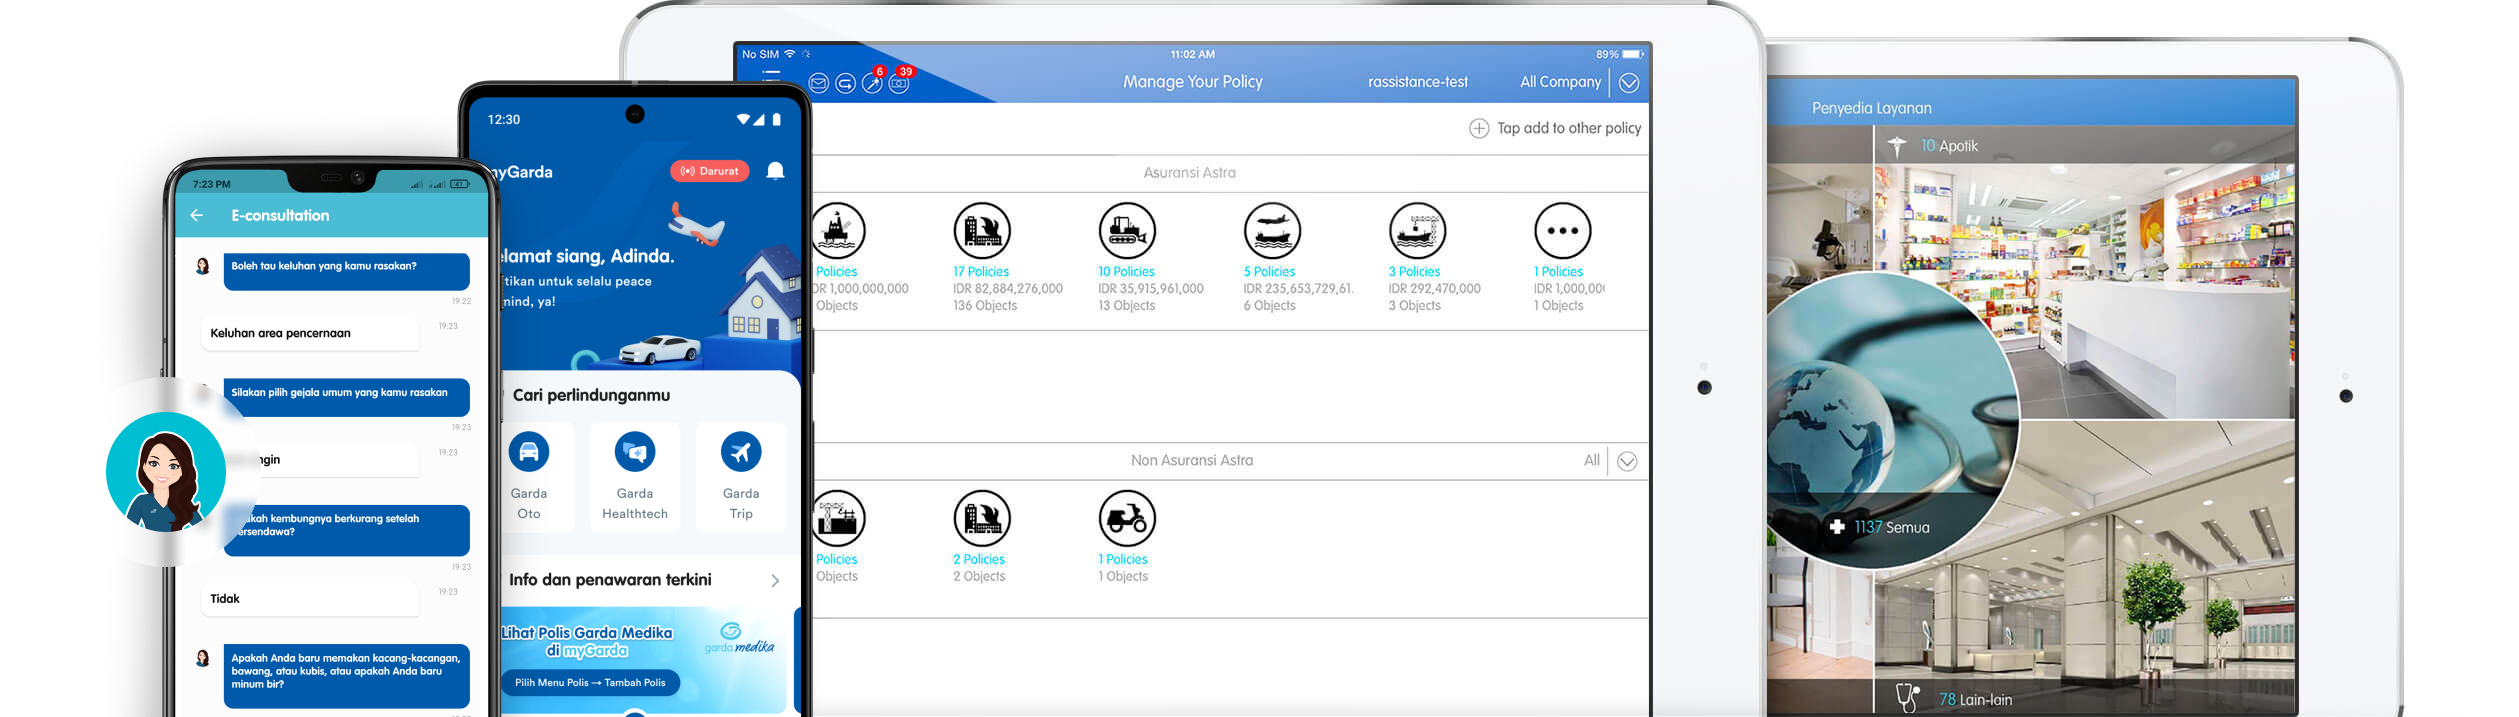
Task: Go back from E-consultation screen
Action: point(197,216)
